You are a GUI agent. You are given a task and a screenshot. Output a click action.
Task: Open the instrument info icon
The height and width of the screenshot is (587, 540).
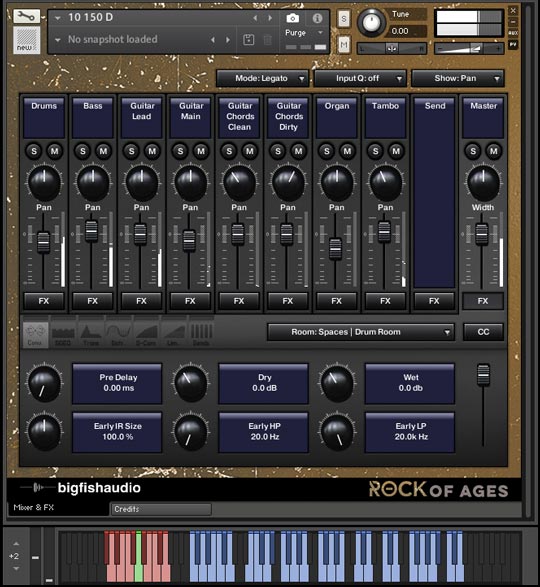click(x=318, y=18)
